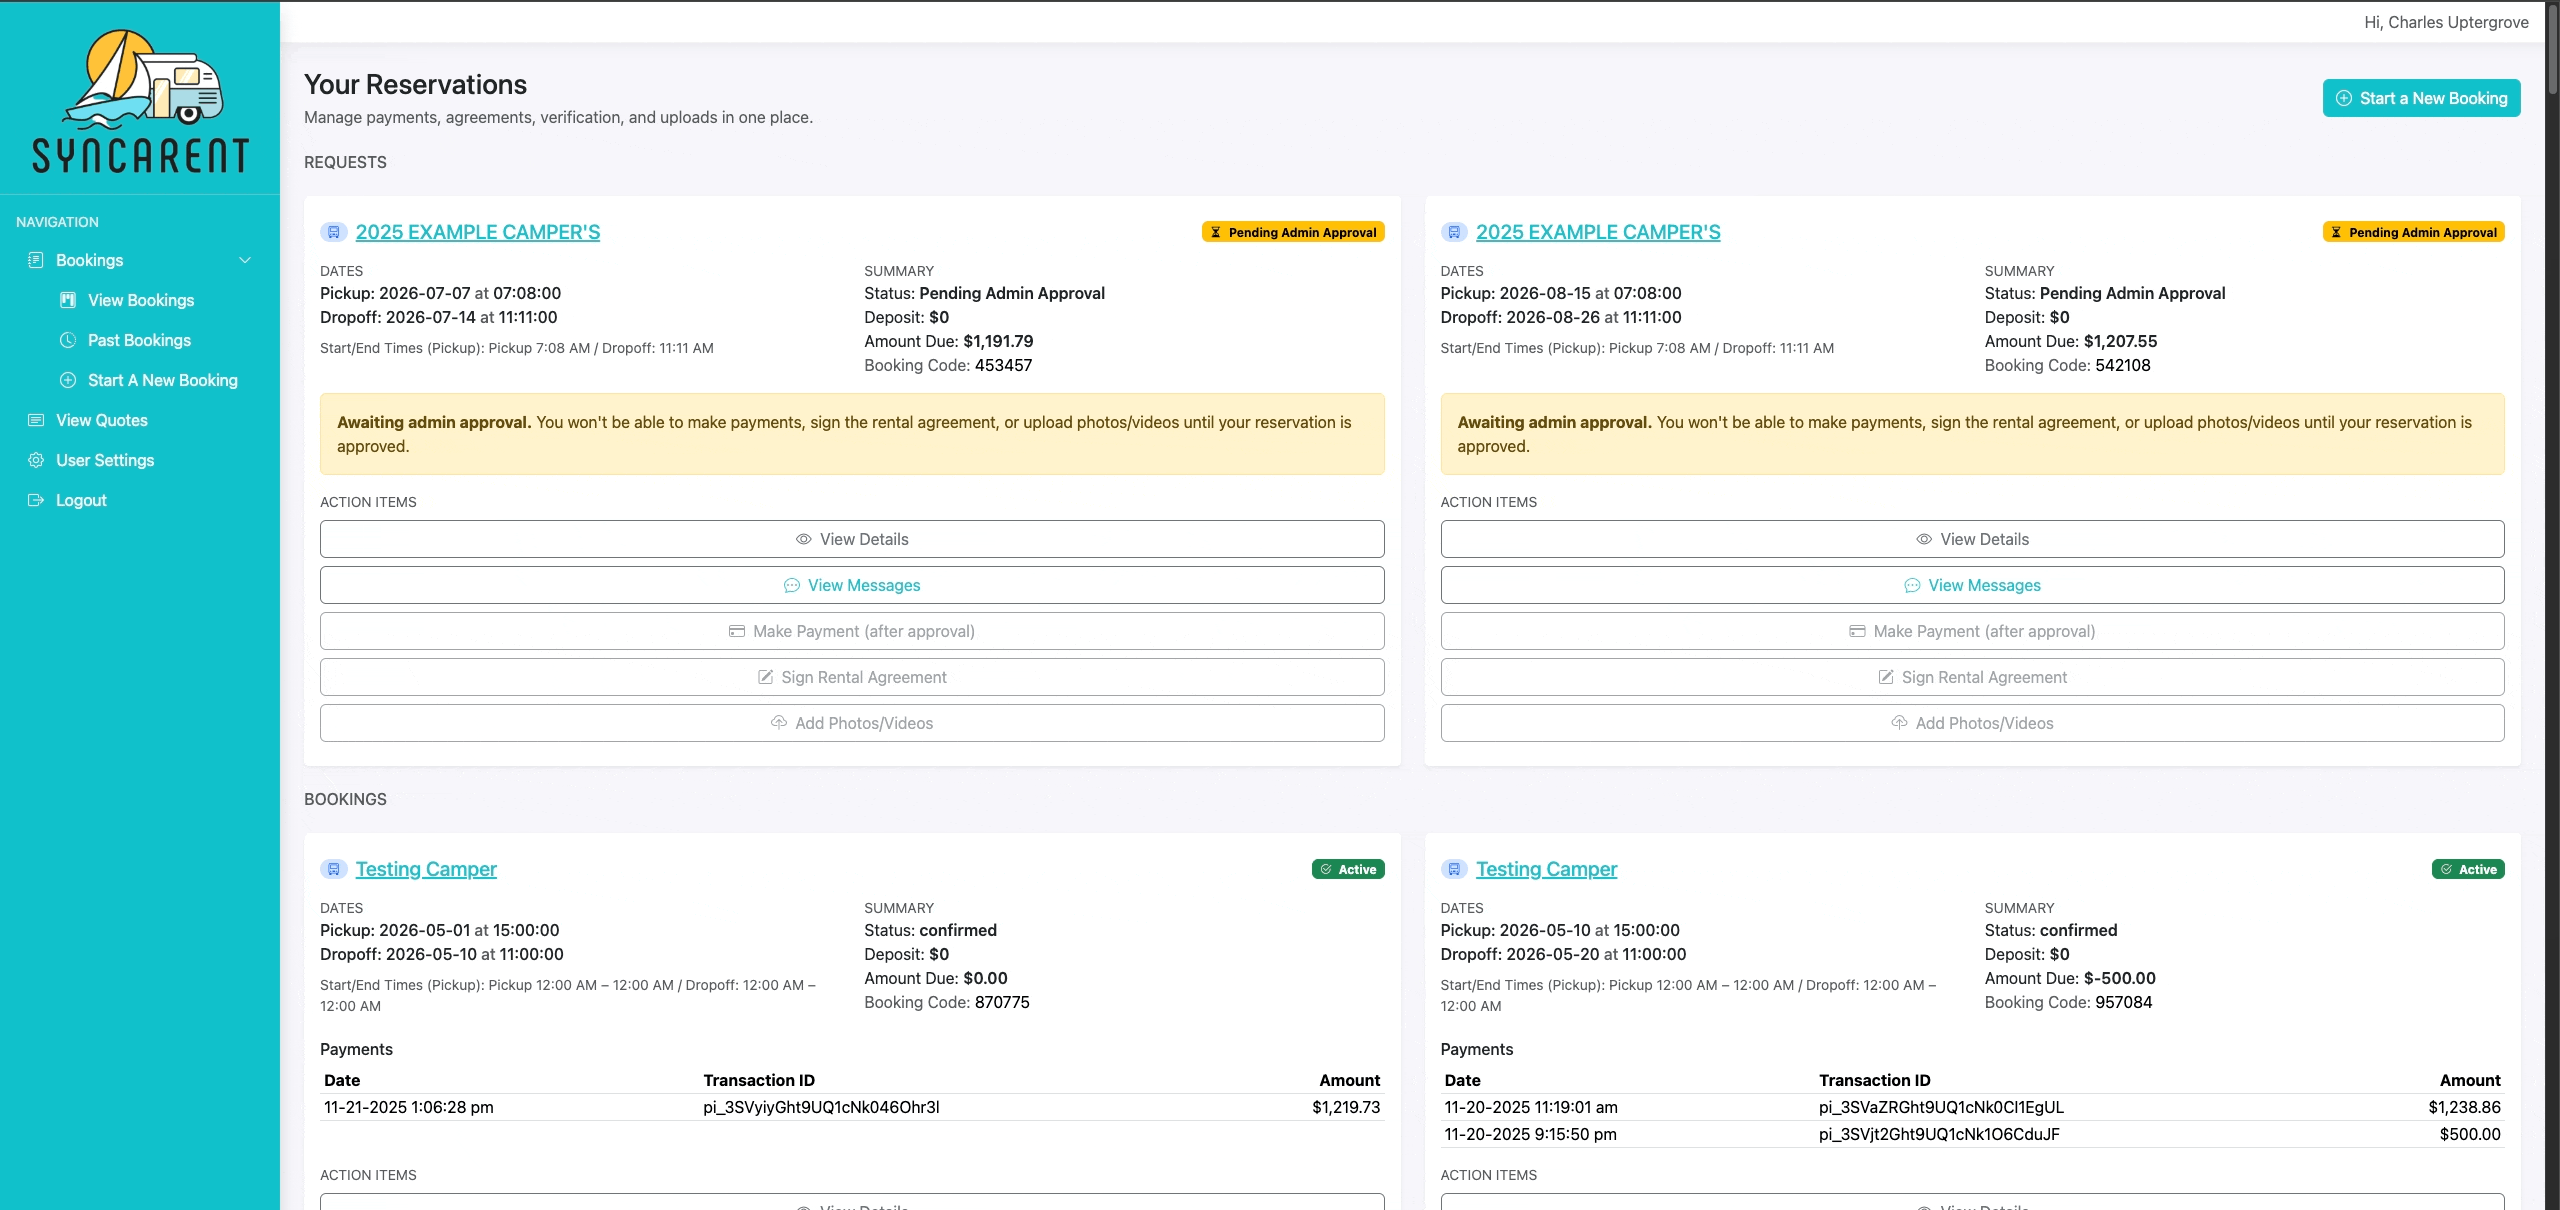This screenshot has height=1210, width=2560.
Task: View Messages for booking code 542108
Action: pyautogui.click(x=1972, y=585)
